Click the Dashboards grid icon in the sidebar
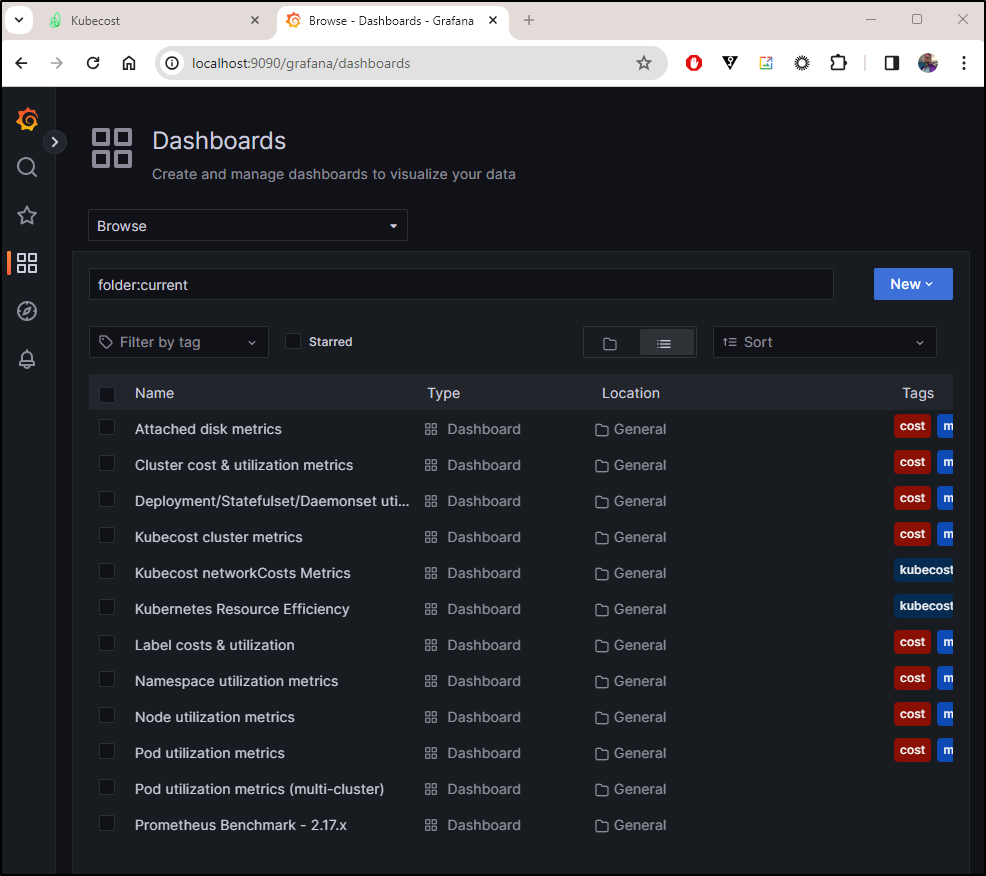986x876 pixels. click(27, 263)
